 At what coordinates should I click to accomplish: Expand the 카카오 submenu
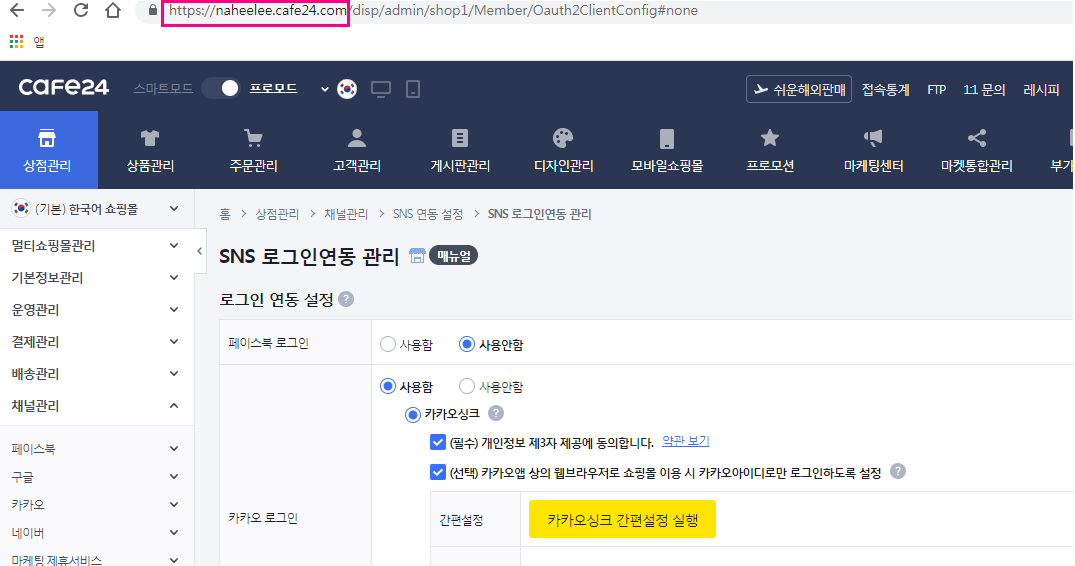point(97,505)
